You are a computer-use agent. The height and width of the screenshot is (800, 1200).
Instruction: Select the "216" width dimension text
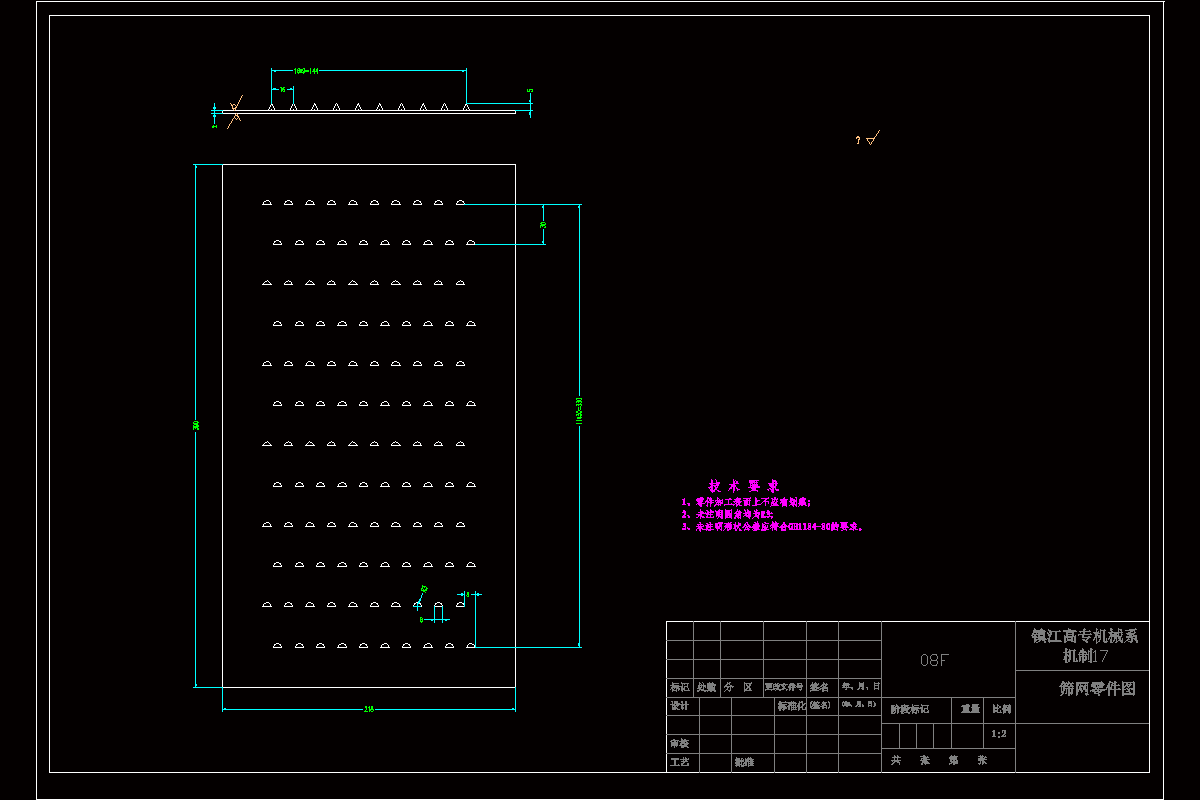pyautogui.click(x=368, y=708)
